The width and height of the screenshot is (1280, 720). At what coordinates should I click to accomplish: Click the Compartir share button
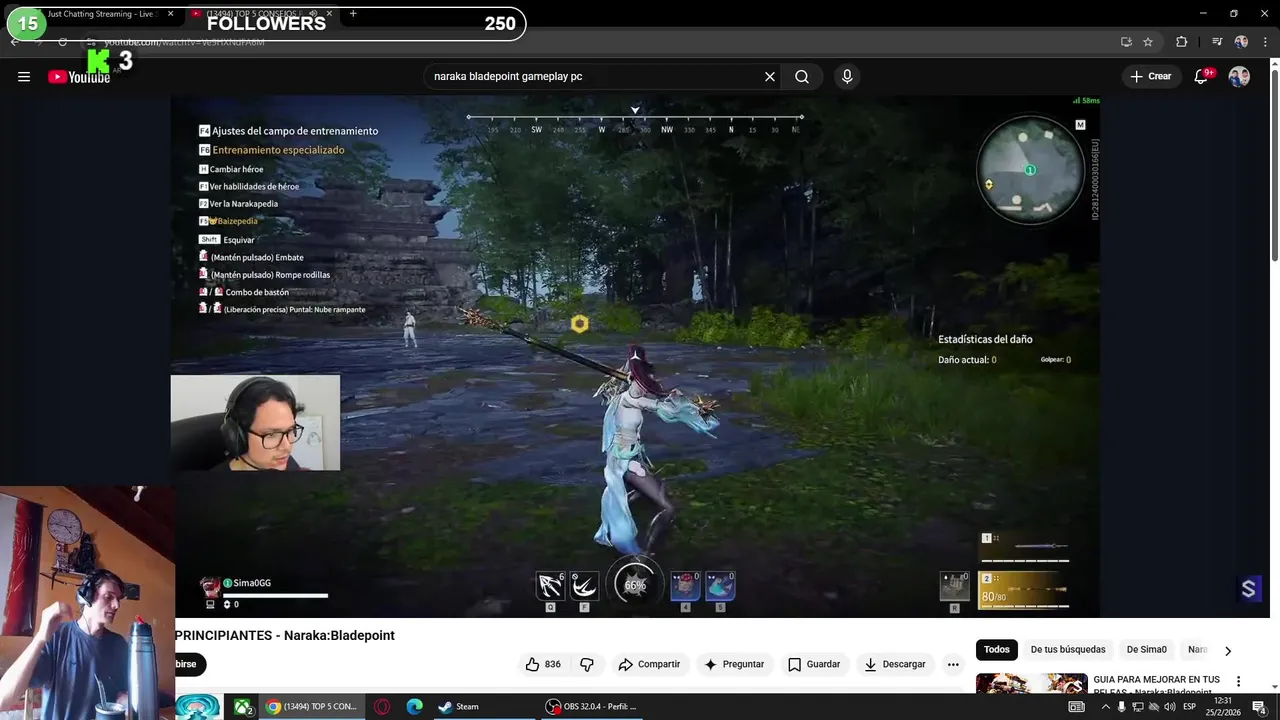[x=649, y=664]
